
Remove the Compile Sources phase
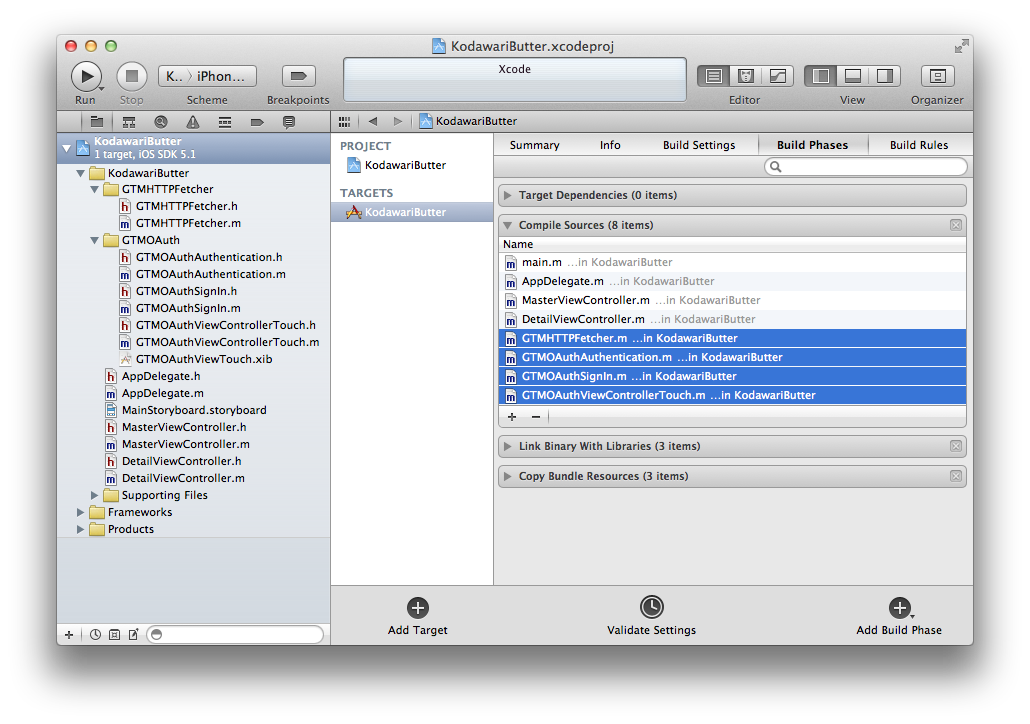tap(956, 225)
